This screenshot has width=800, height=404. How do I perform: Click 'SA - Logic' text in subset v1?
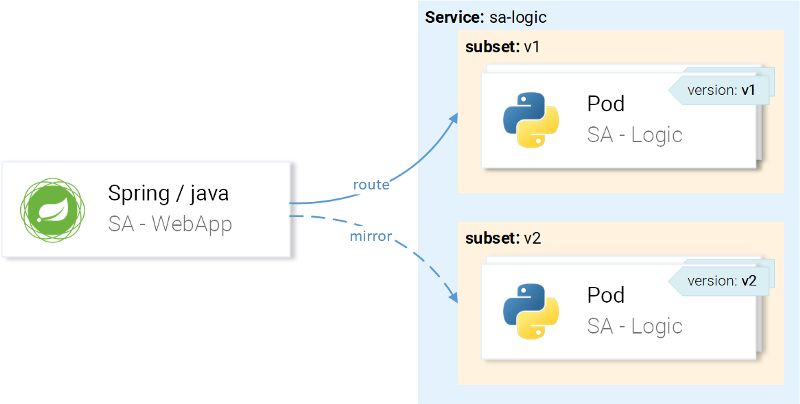(x=635, y=135)
